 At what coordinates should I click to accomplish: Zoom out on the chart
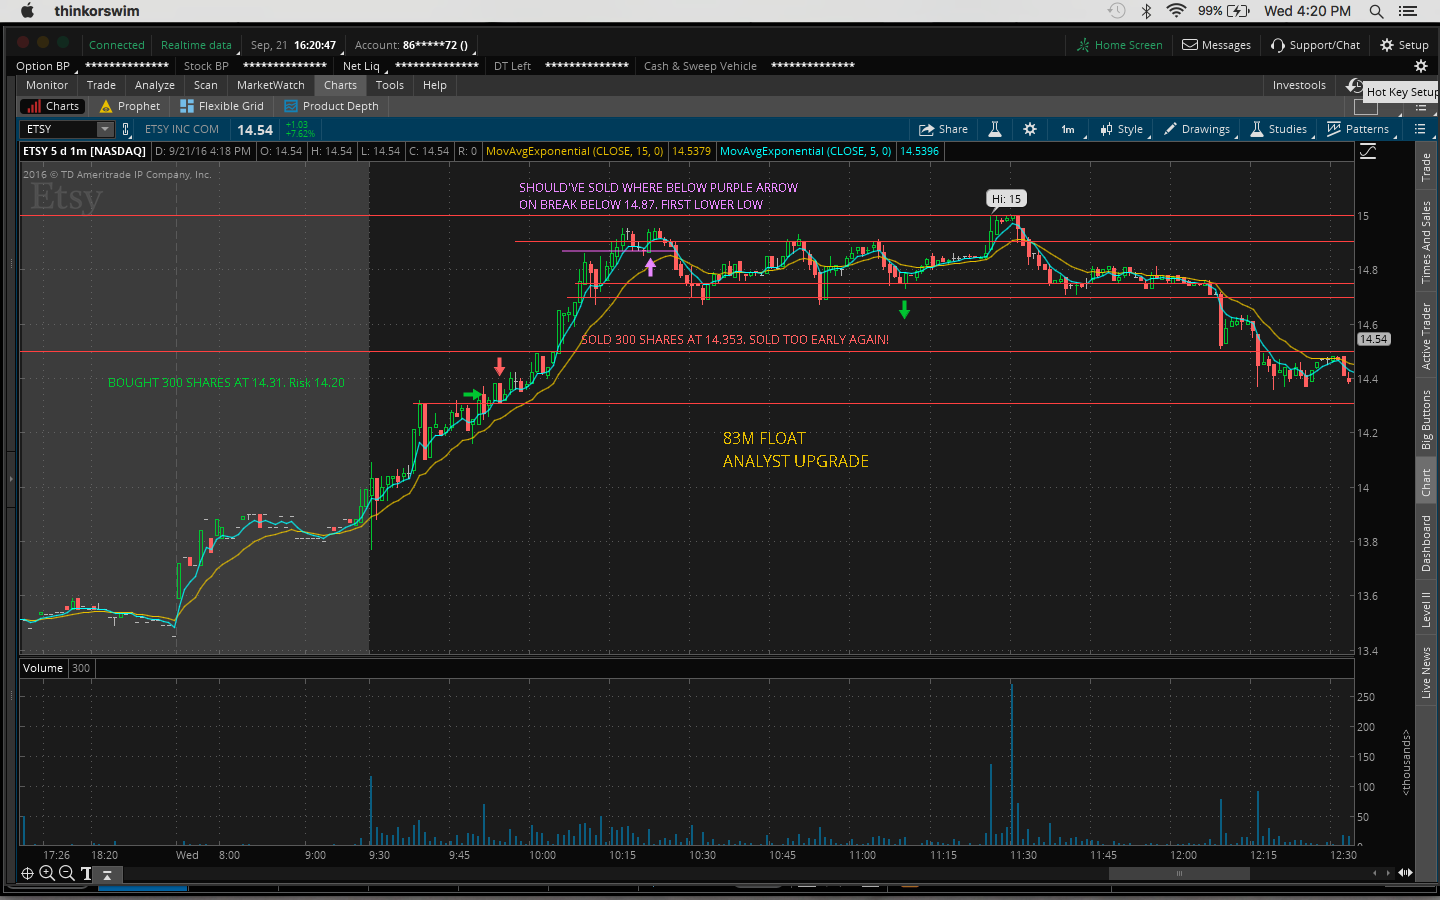pyautogui.click(x=67, y=873)
